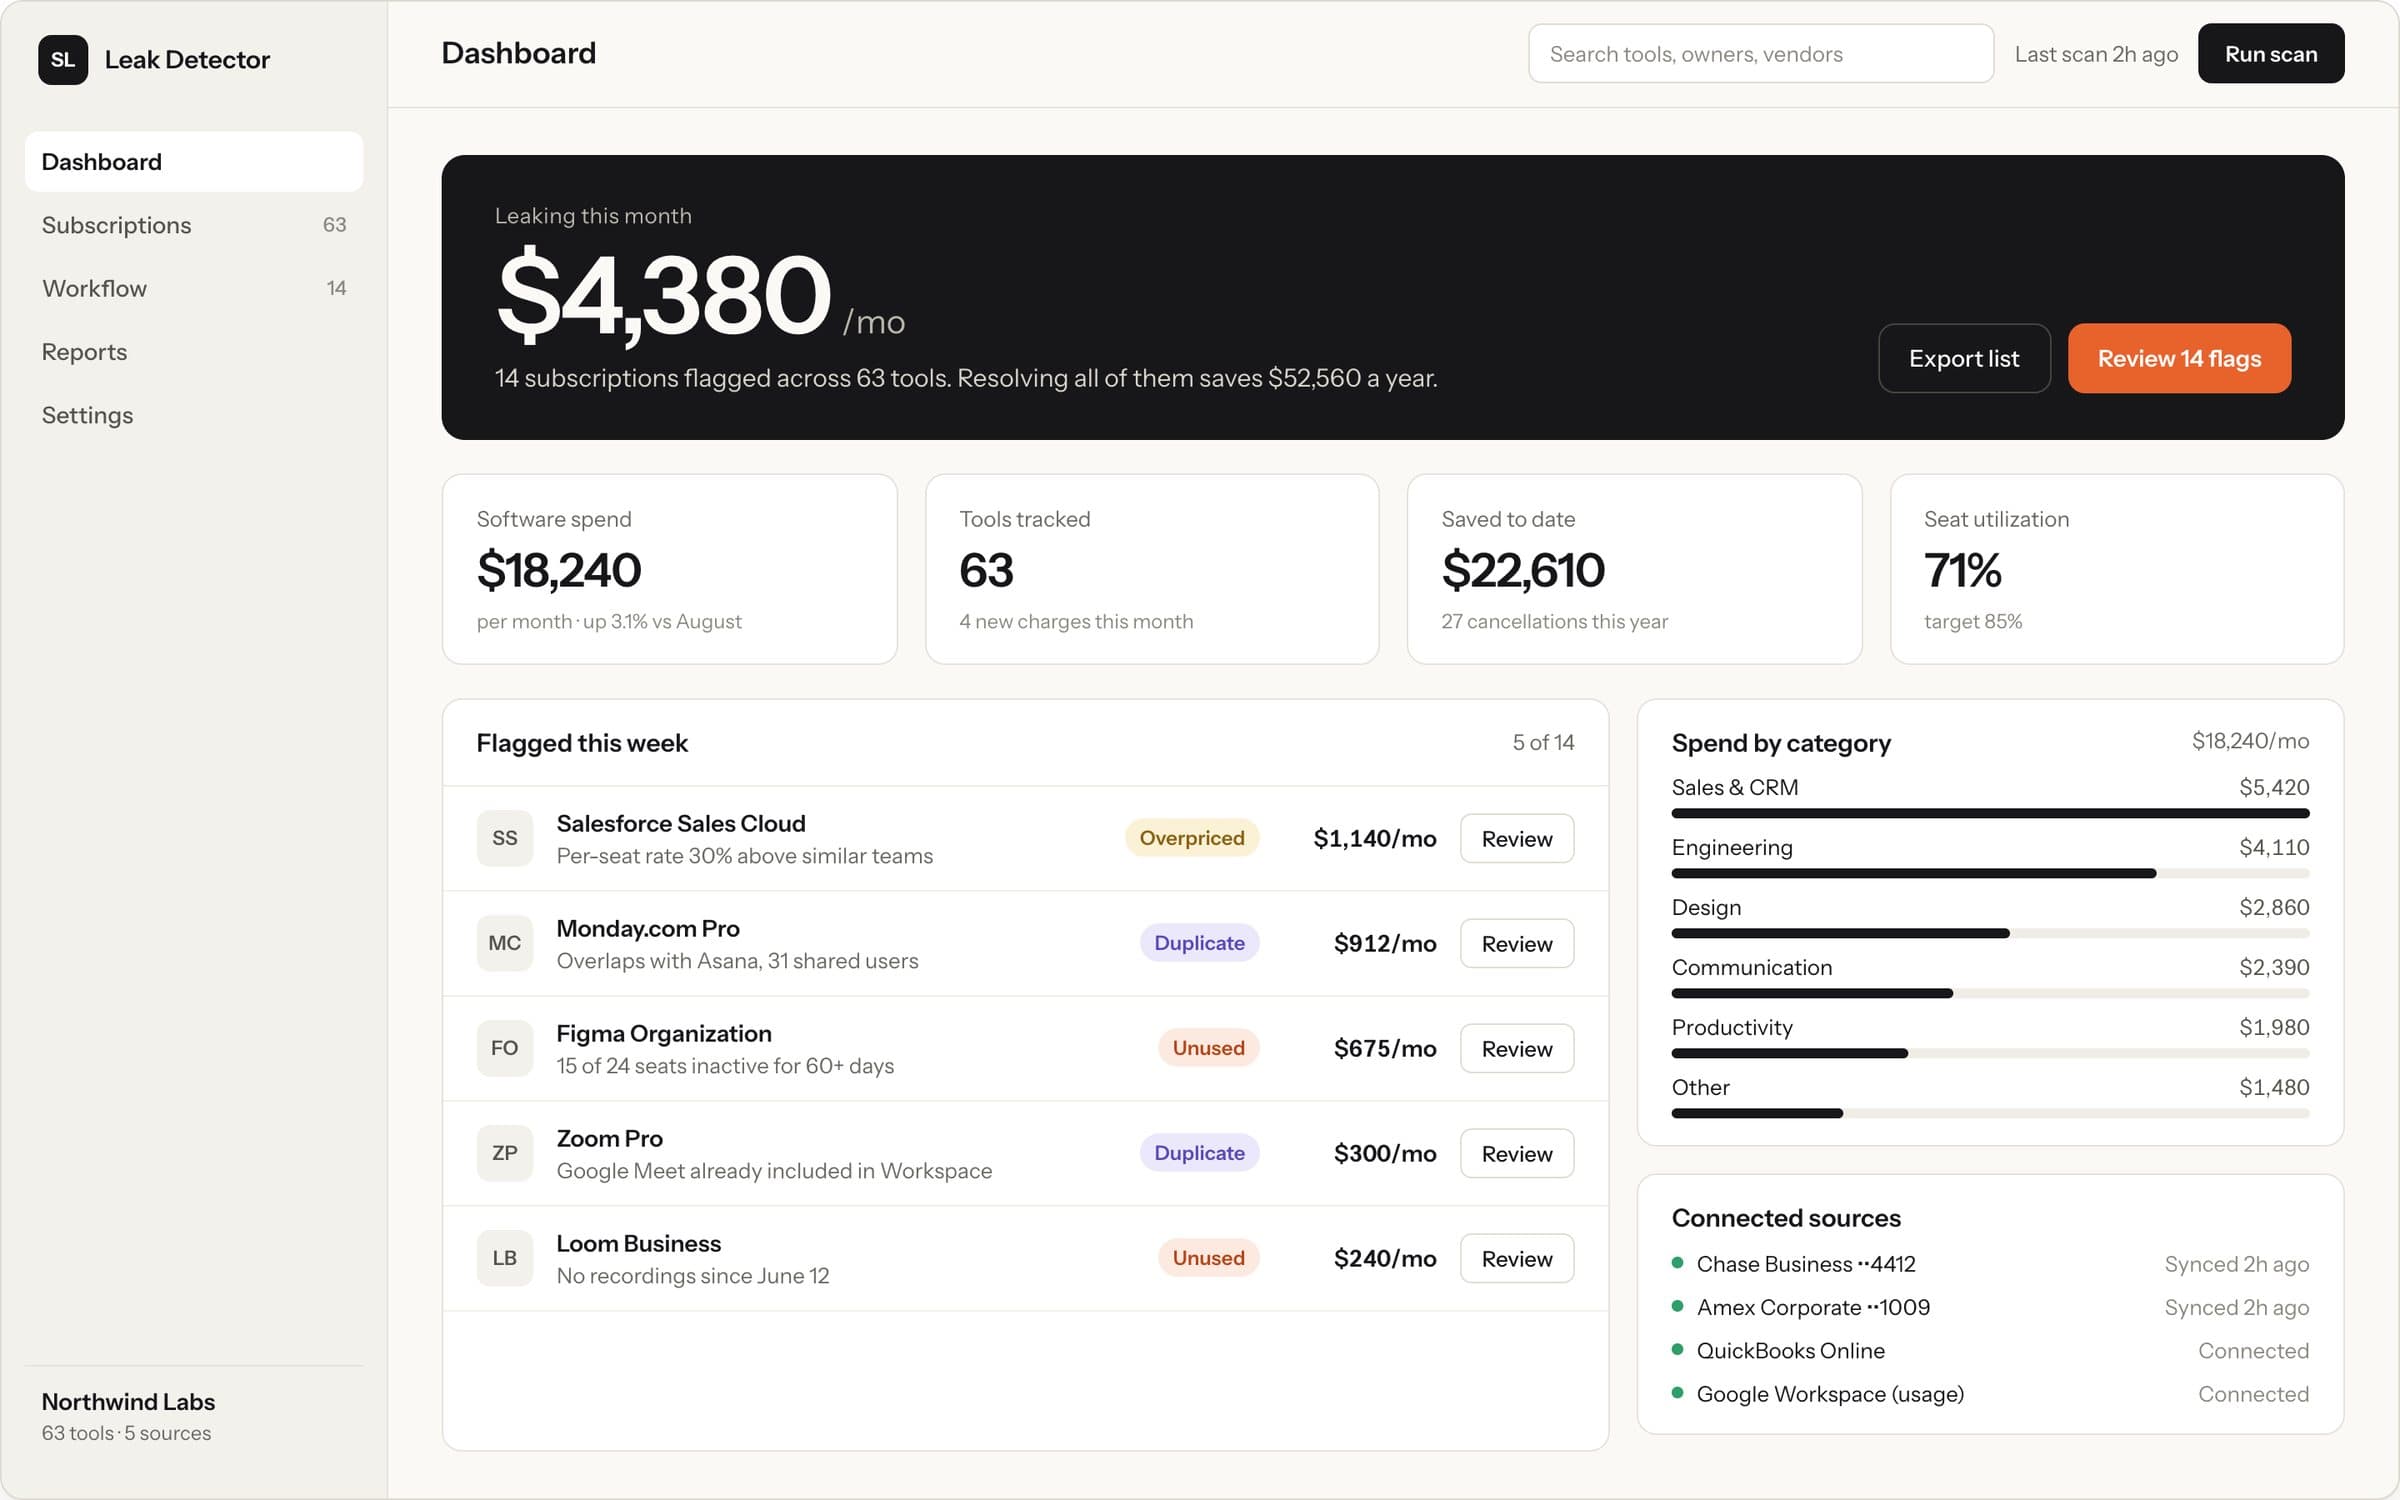This screenshot has height=1500, width=2400.
Task: Click the Unused tag on Figma Organization
Action: tap(1208, 1048)
